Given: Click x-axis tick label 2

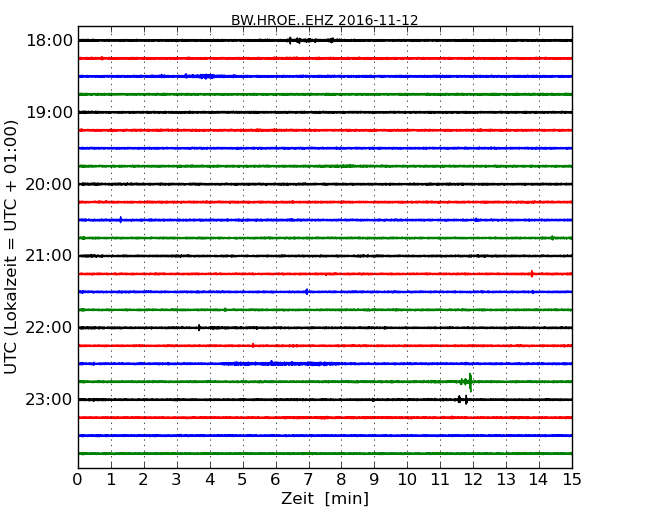Looking at the screenshot, I should pos(144,480).
